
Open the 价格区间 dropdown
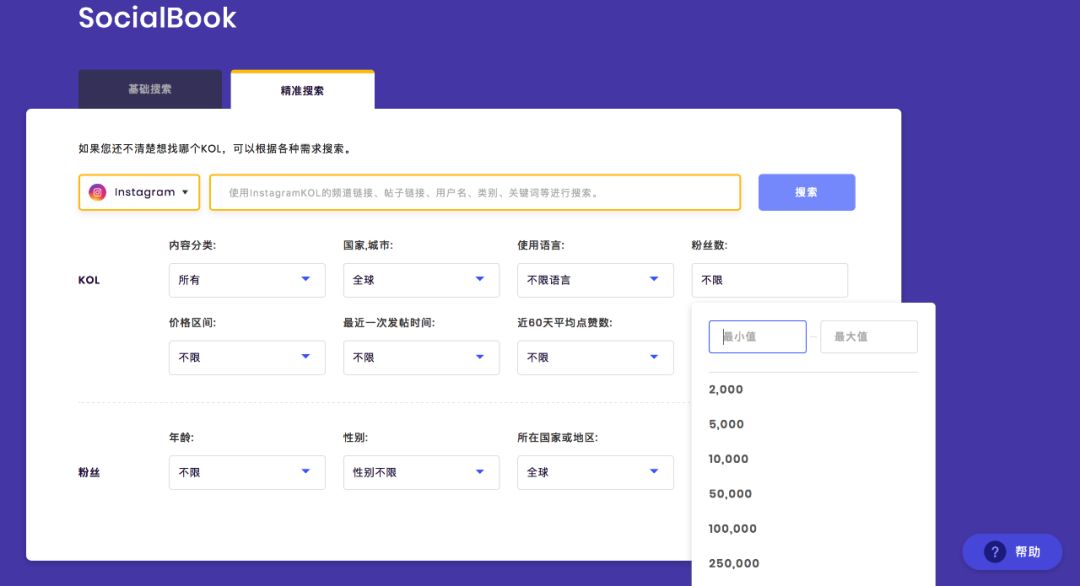click(x=247, y=357)
